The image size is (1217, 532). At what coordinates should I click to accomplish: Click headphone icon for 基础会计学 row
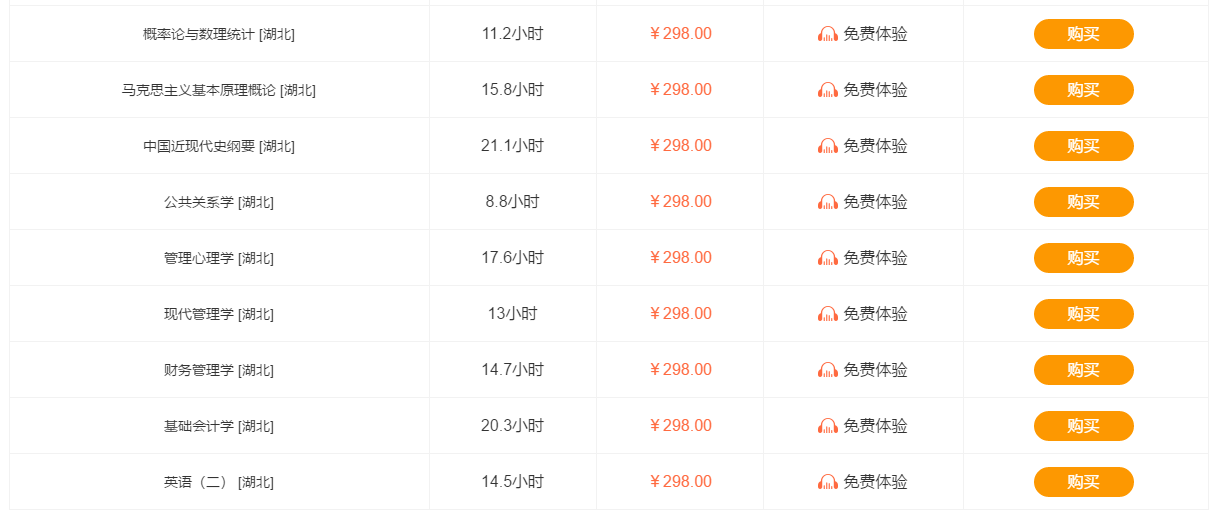point(828,426)
